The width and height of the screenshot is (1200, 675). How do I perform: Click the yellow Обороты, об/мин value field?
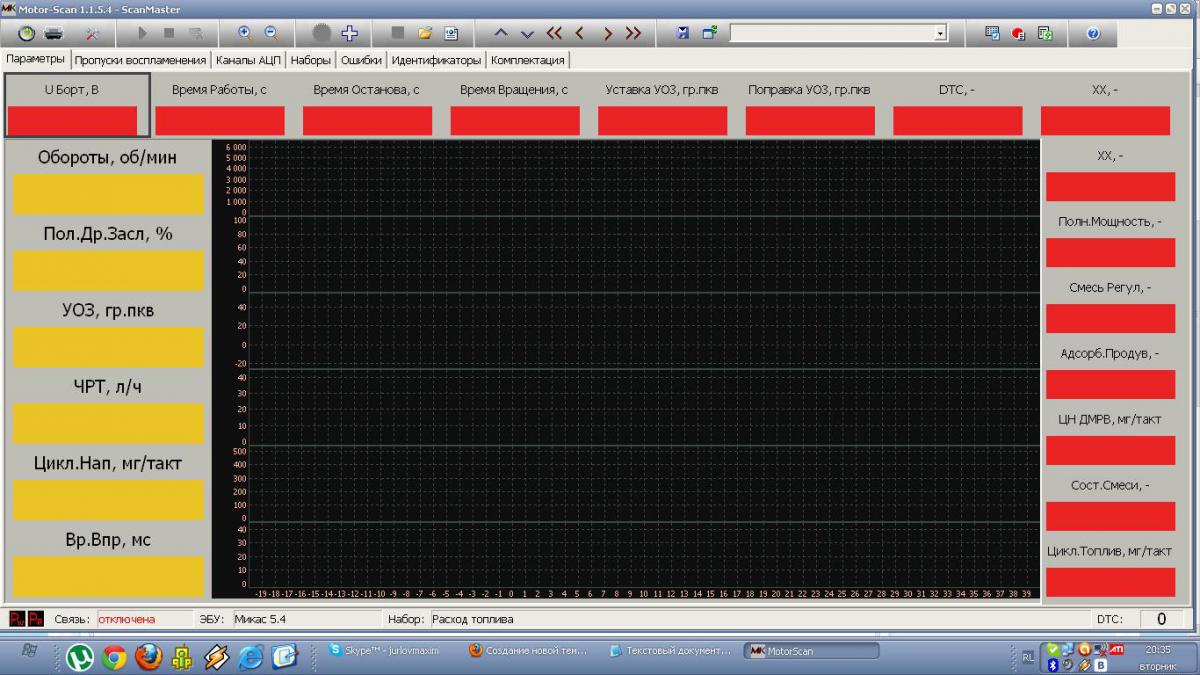click(108, 194)
